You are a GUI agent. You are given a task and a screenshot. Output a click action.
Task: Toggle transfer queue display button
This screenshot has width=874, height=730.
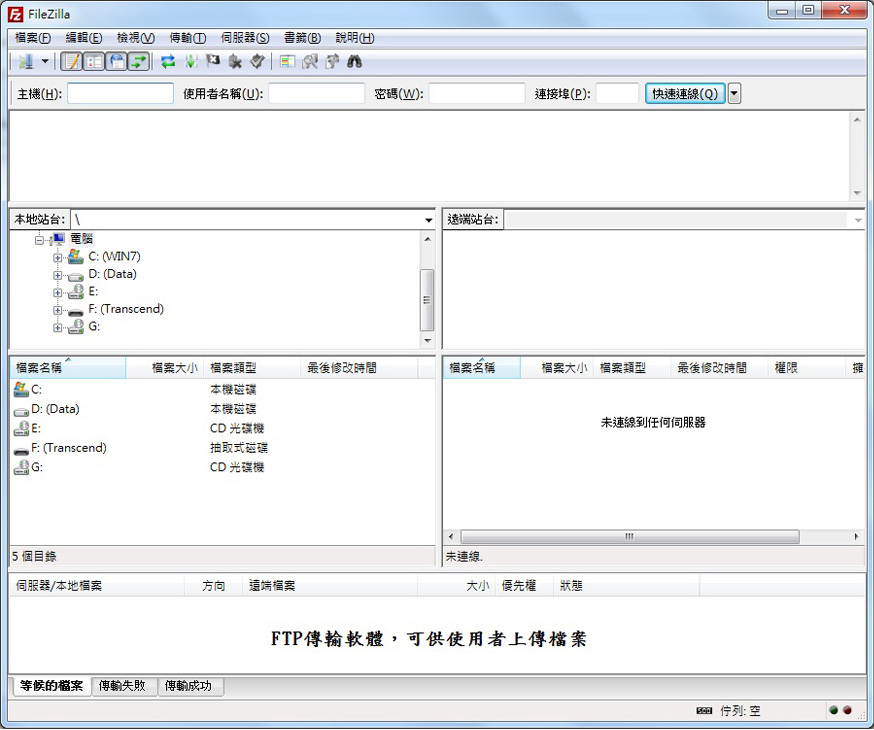click(x=138, y=62)
